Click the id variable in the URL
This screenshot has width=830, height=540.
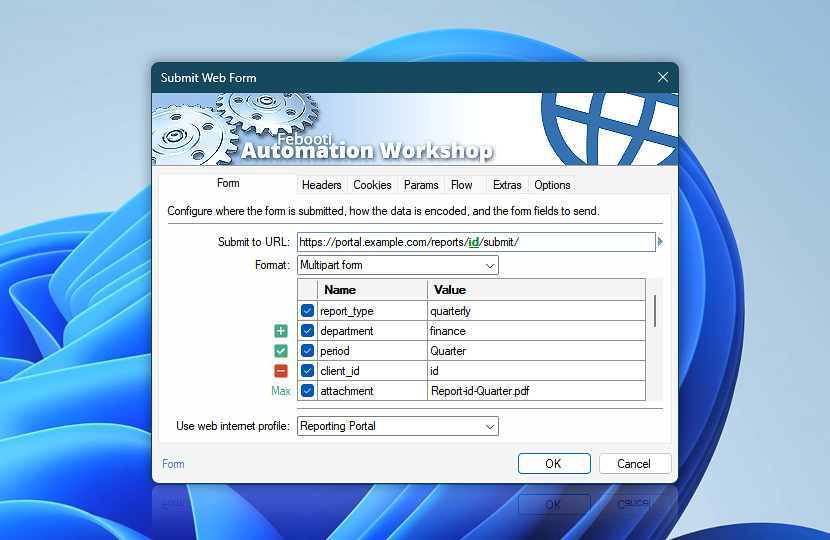tap(474, 242)
